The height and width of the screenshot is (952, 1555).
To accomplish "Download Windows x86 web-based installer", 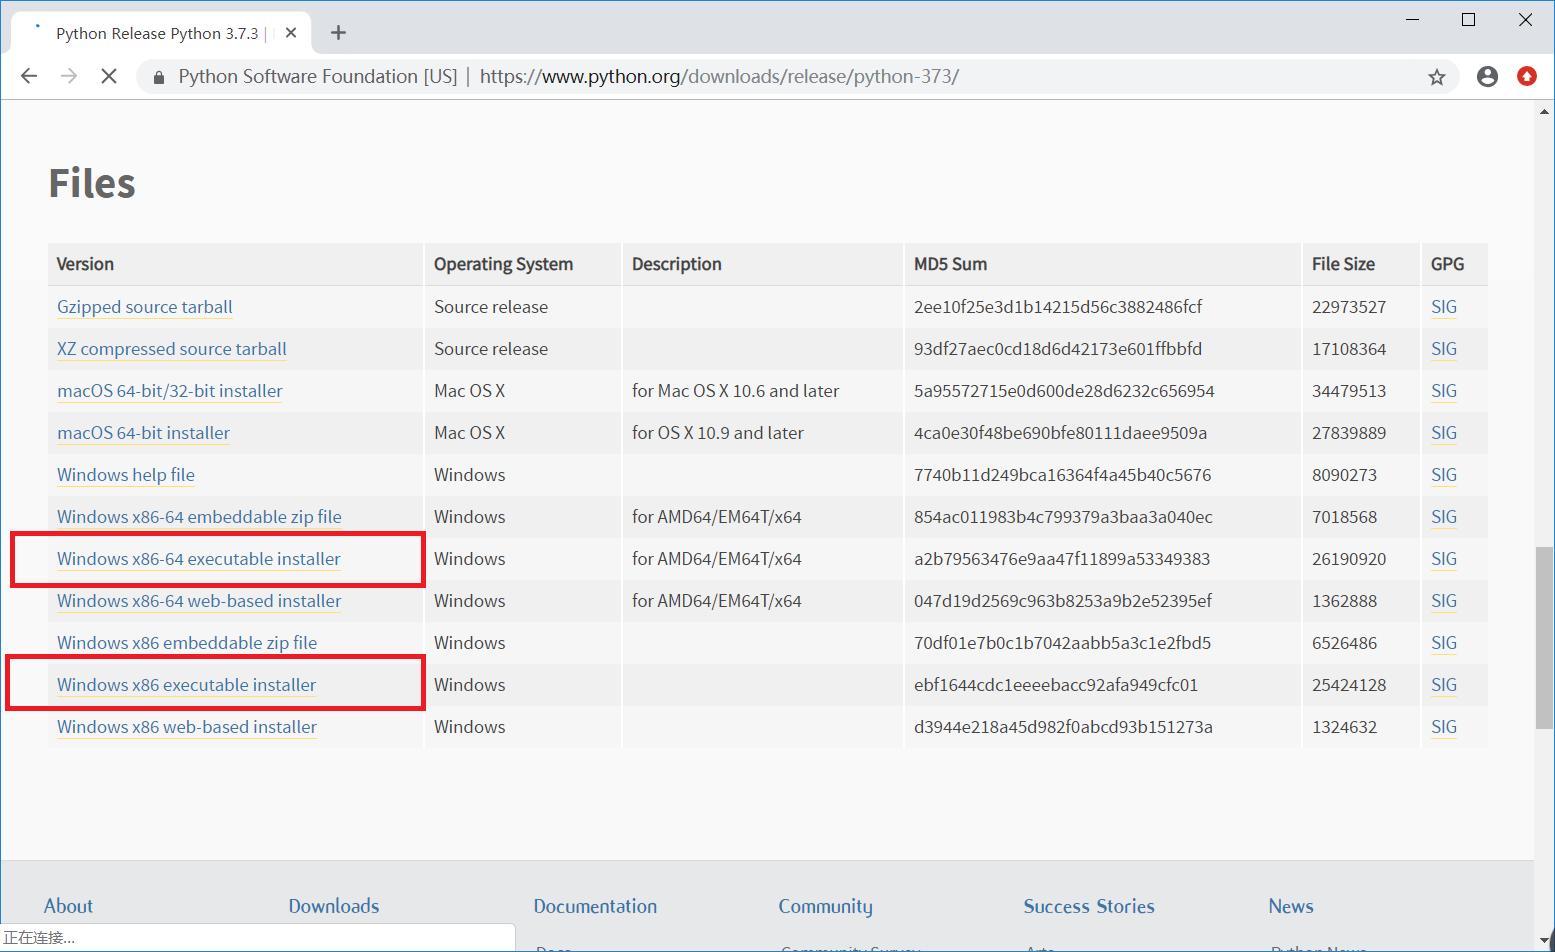I will (x=187, y=727).
